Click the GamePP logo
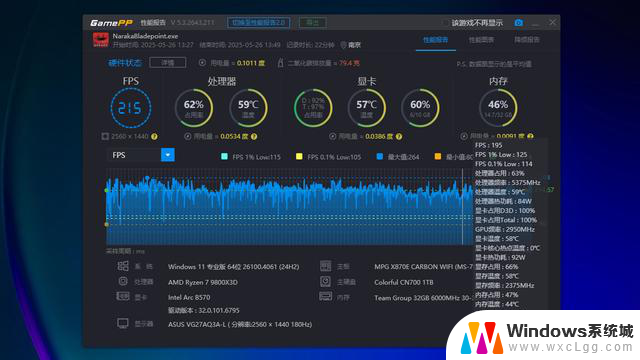Viewport: 640px width, 360px height. point(111,23)
